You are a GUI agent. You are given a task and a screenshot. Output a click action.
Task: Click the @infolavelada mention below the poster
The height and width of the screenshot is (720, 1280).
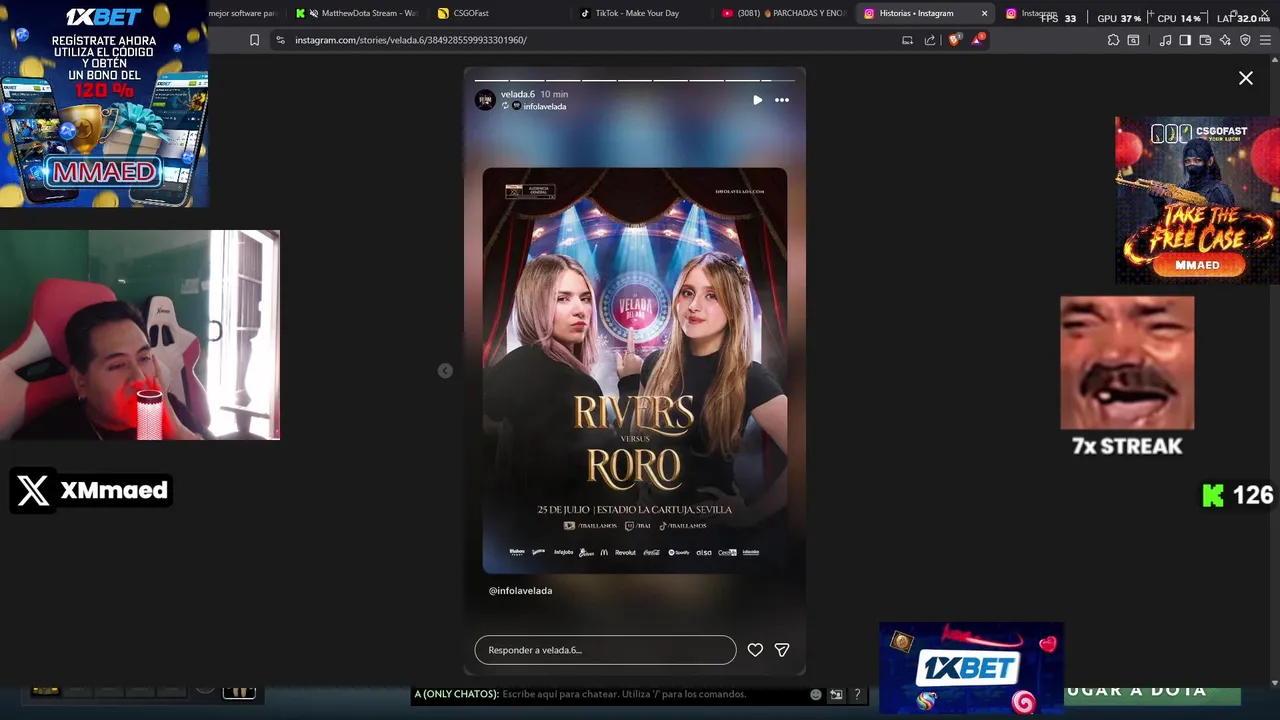coord(520,591)
